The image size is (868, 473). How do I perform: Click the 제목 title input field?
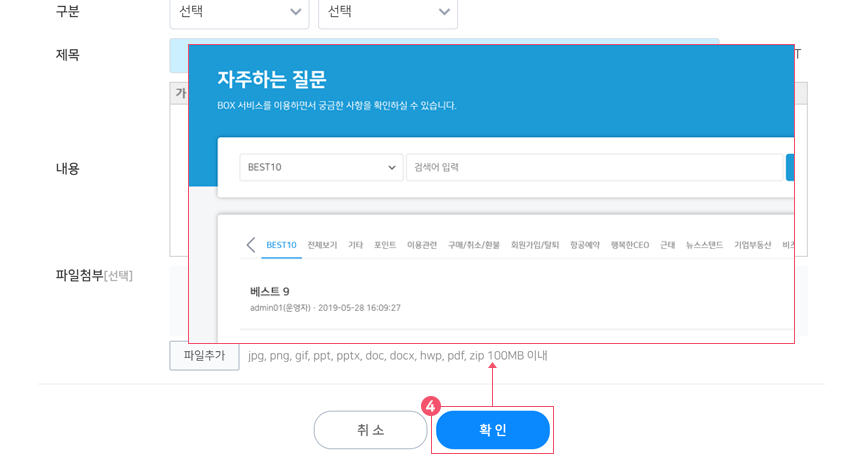coord(178,55)
